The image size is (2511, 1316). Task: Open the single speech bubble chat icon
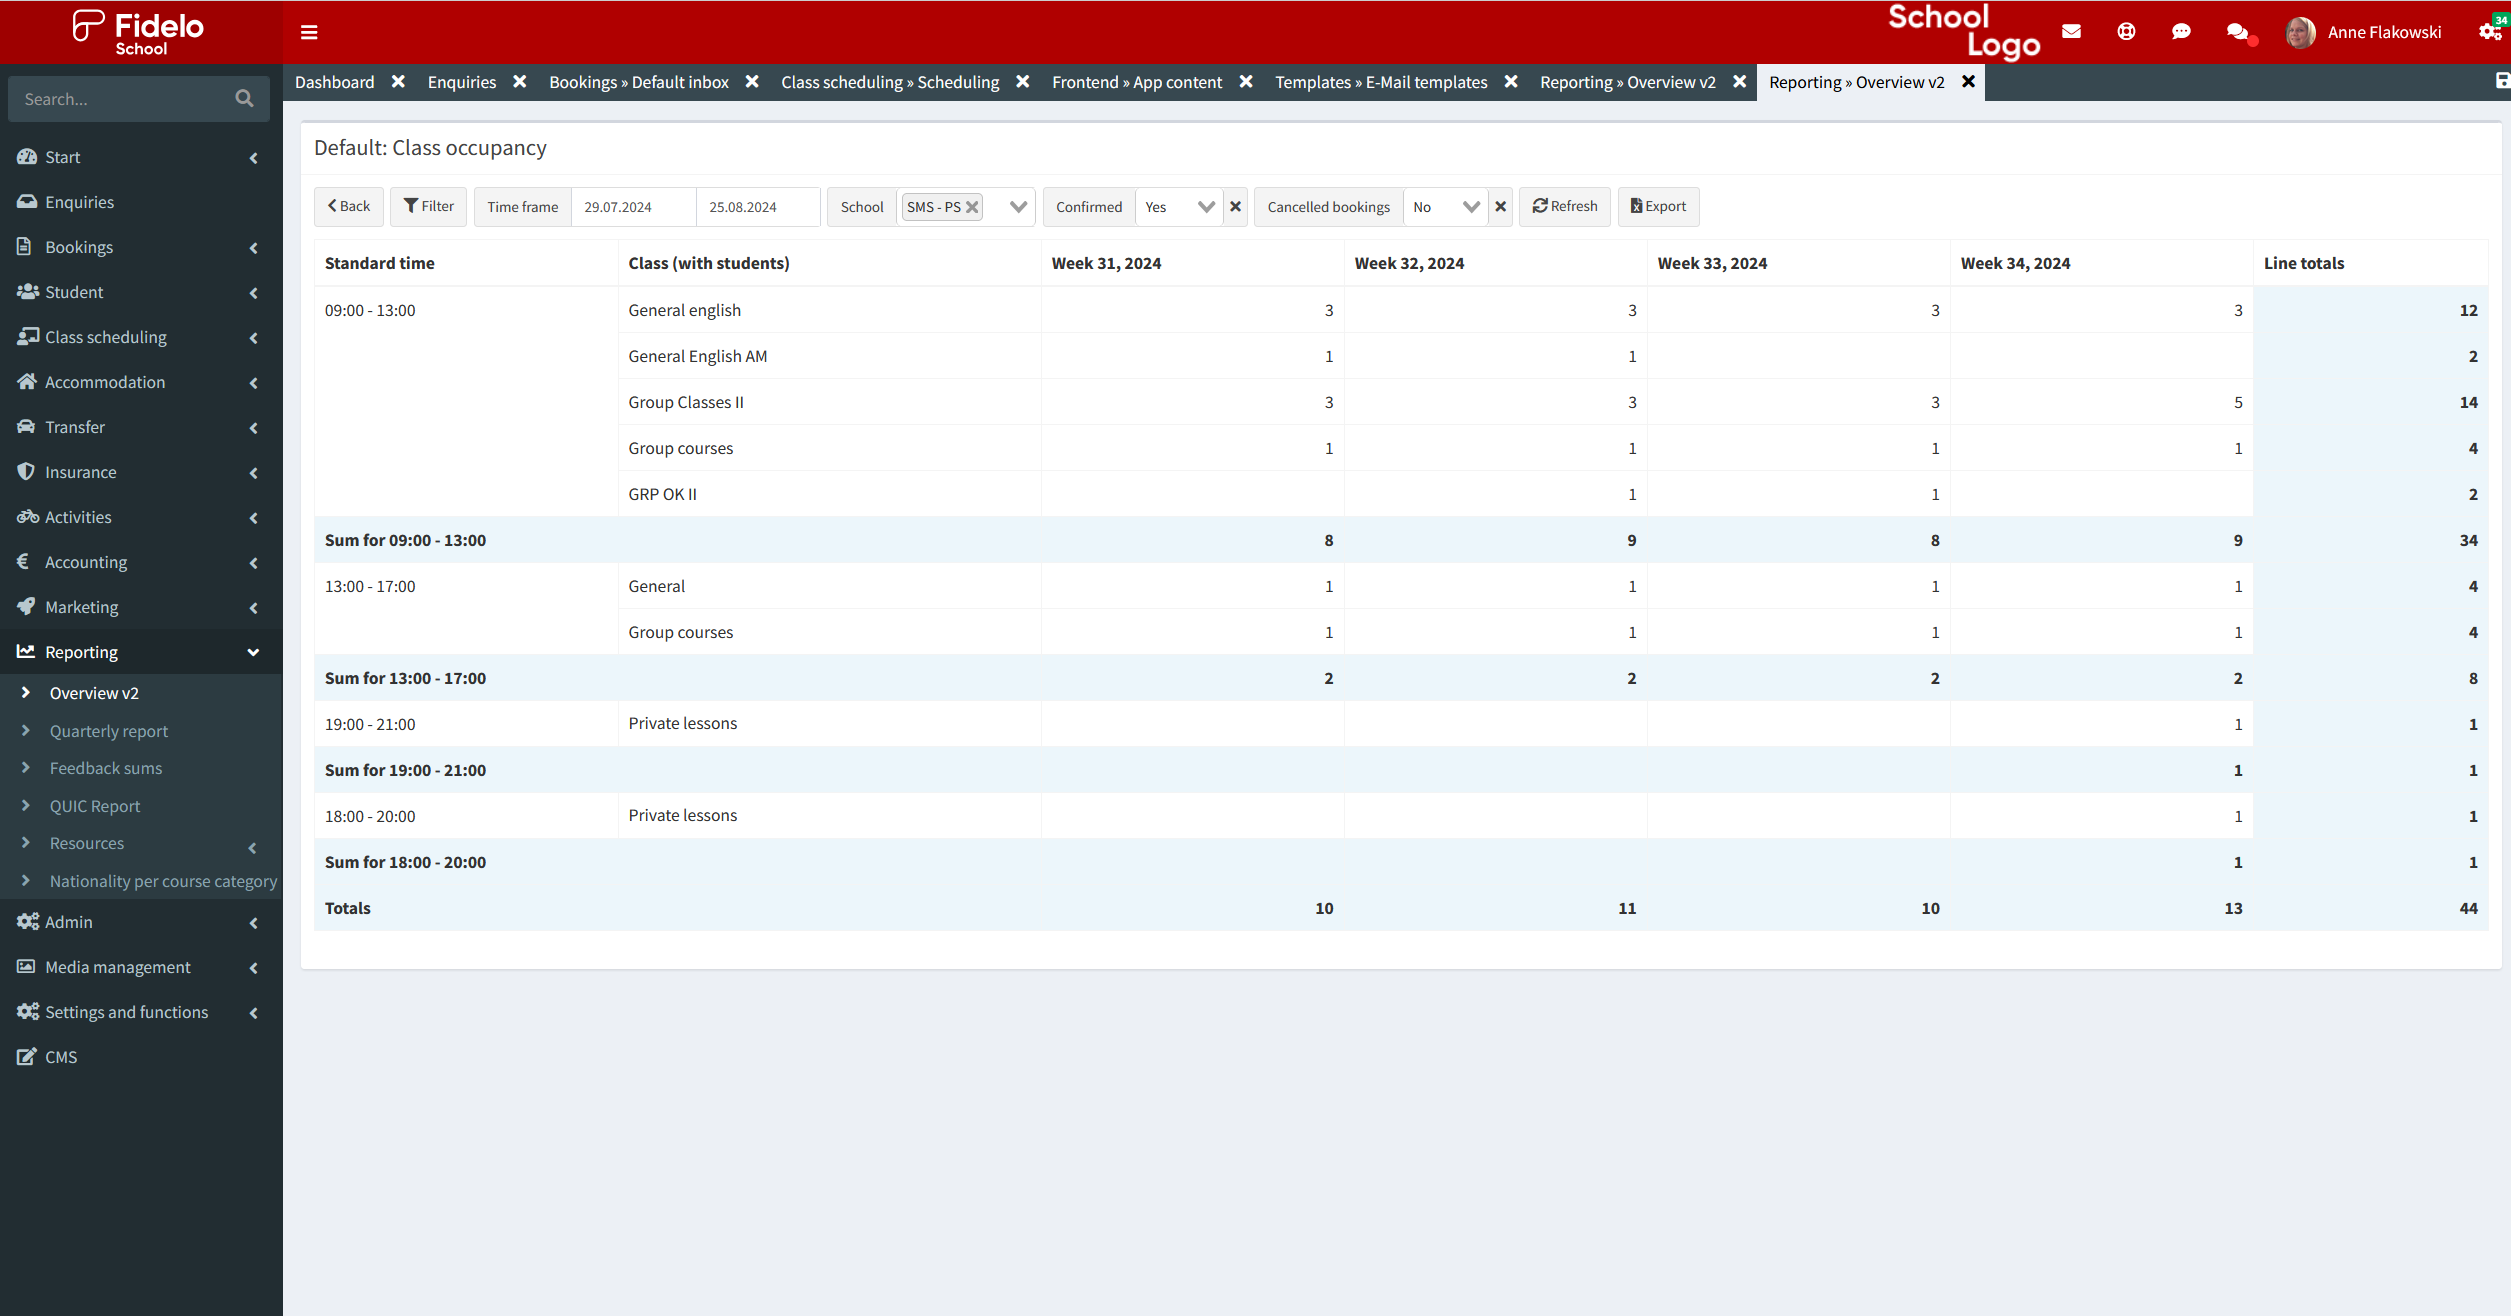(2181, 32)
